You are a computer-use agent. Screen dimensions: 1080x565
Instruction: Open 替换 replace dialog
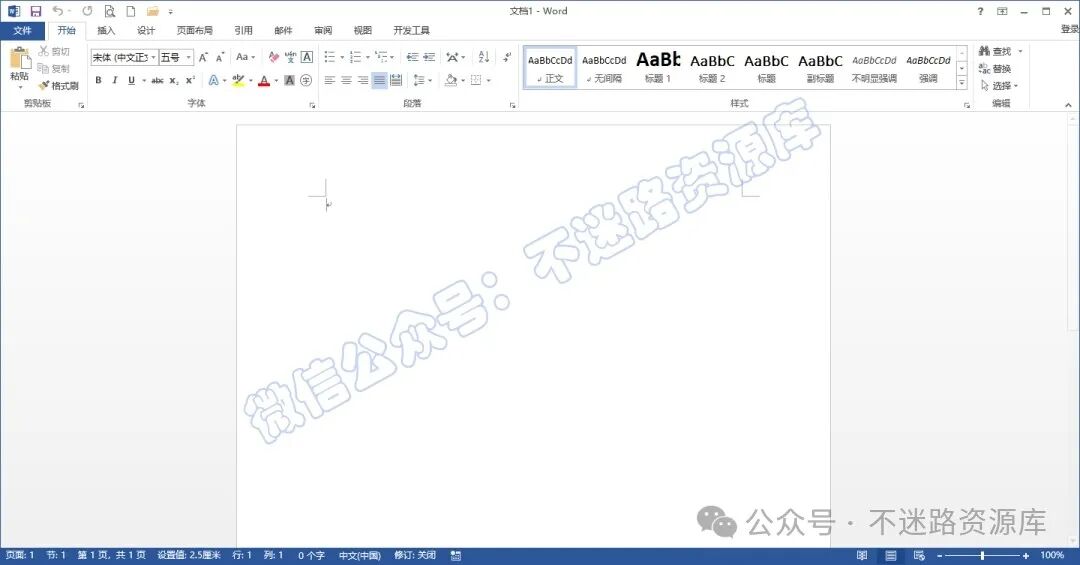[995, 68]
